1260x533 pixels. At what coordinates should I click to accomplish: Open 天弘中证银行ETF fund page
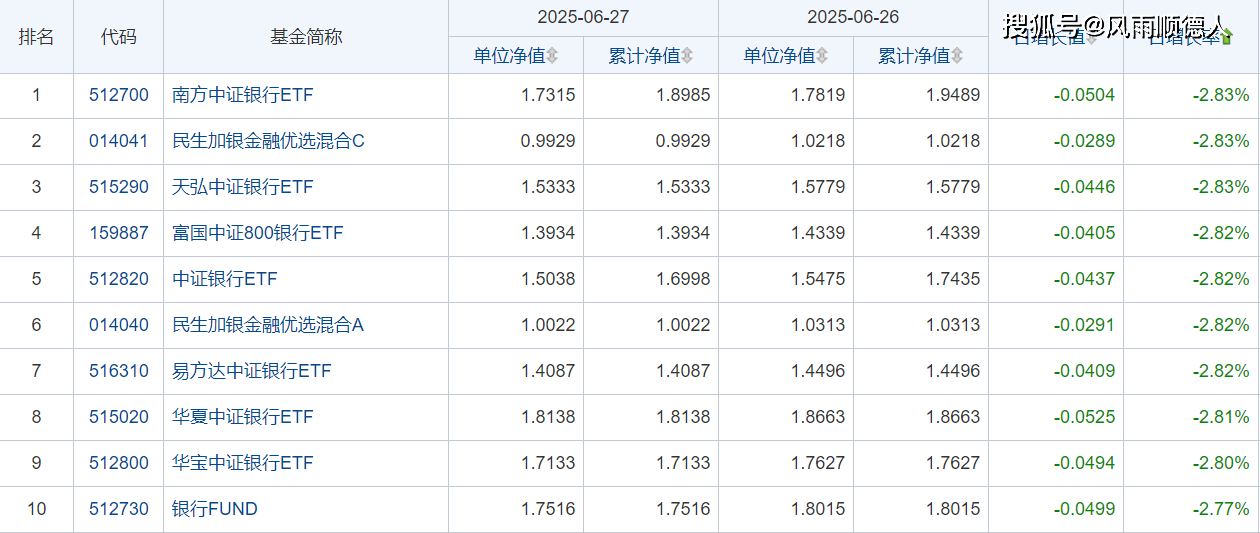[243, 188]
